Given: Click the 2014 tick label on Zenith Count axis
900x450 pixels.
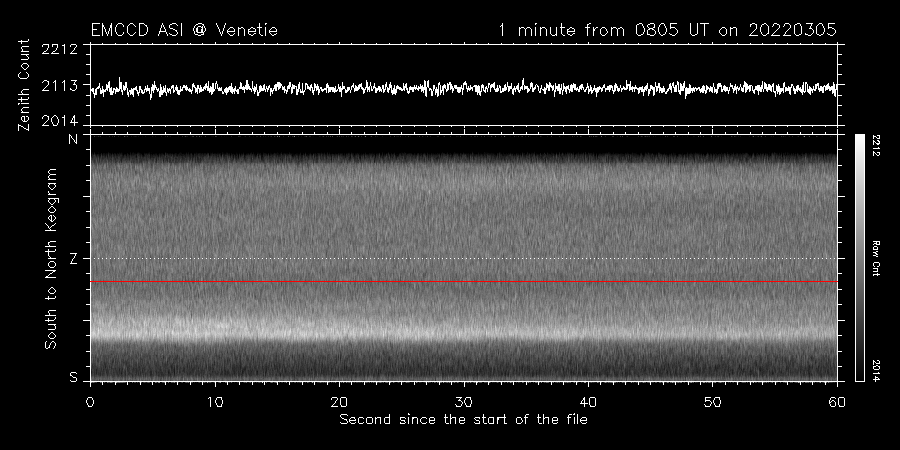Looking at the screenshot, I should tap(59, 120).
